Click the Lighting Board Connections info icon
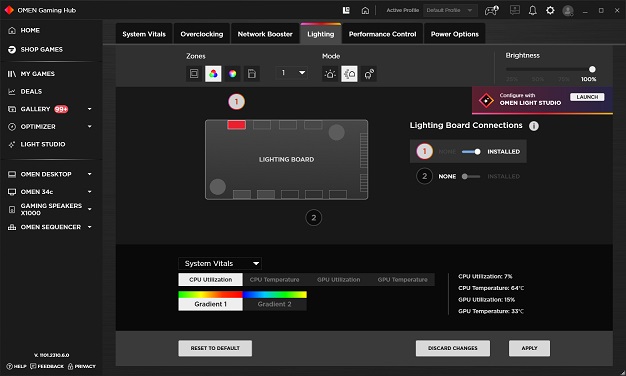 click(534, 126)
